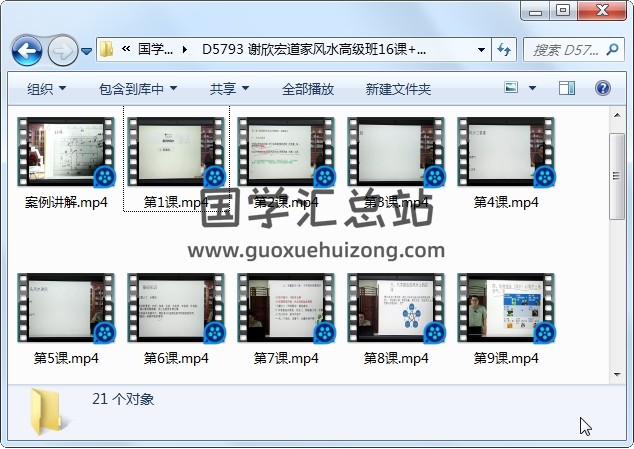This screenshot has height=449, width=634.
Task: Expand the 包含到库中 dropdown
Action: [x=138, y=89]
